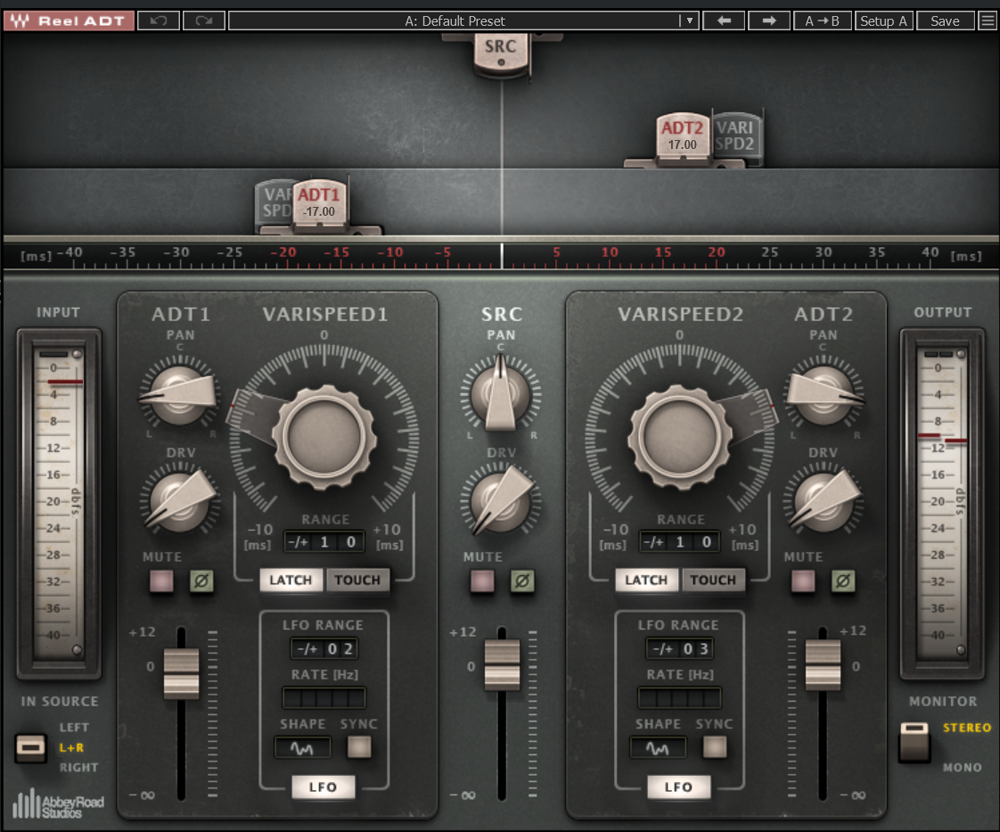Select the ADT2 17.00 marker

[682, 136]
